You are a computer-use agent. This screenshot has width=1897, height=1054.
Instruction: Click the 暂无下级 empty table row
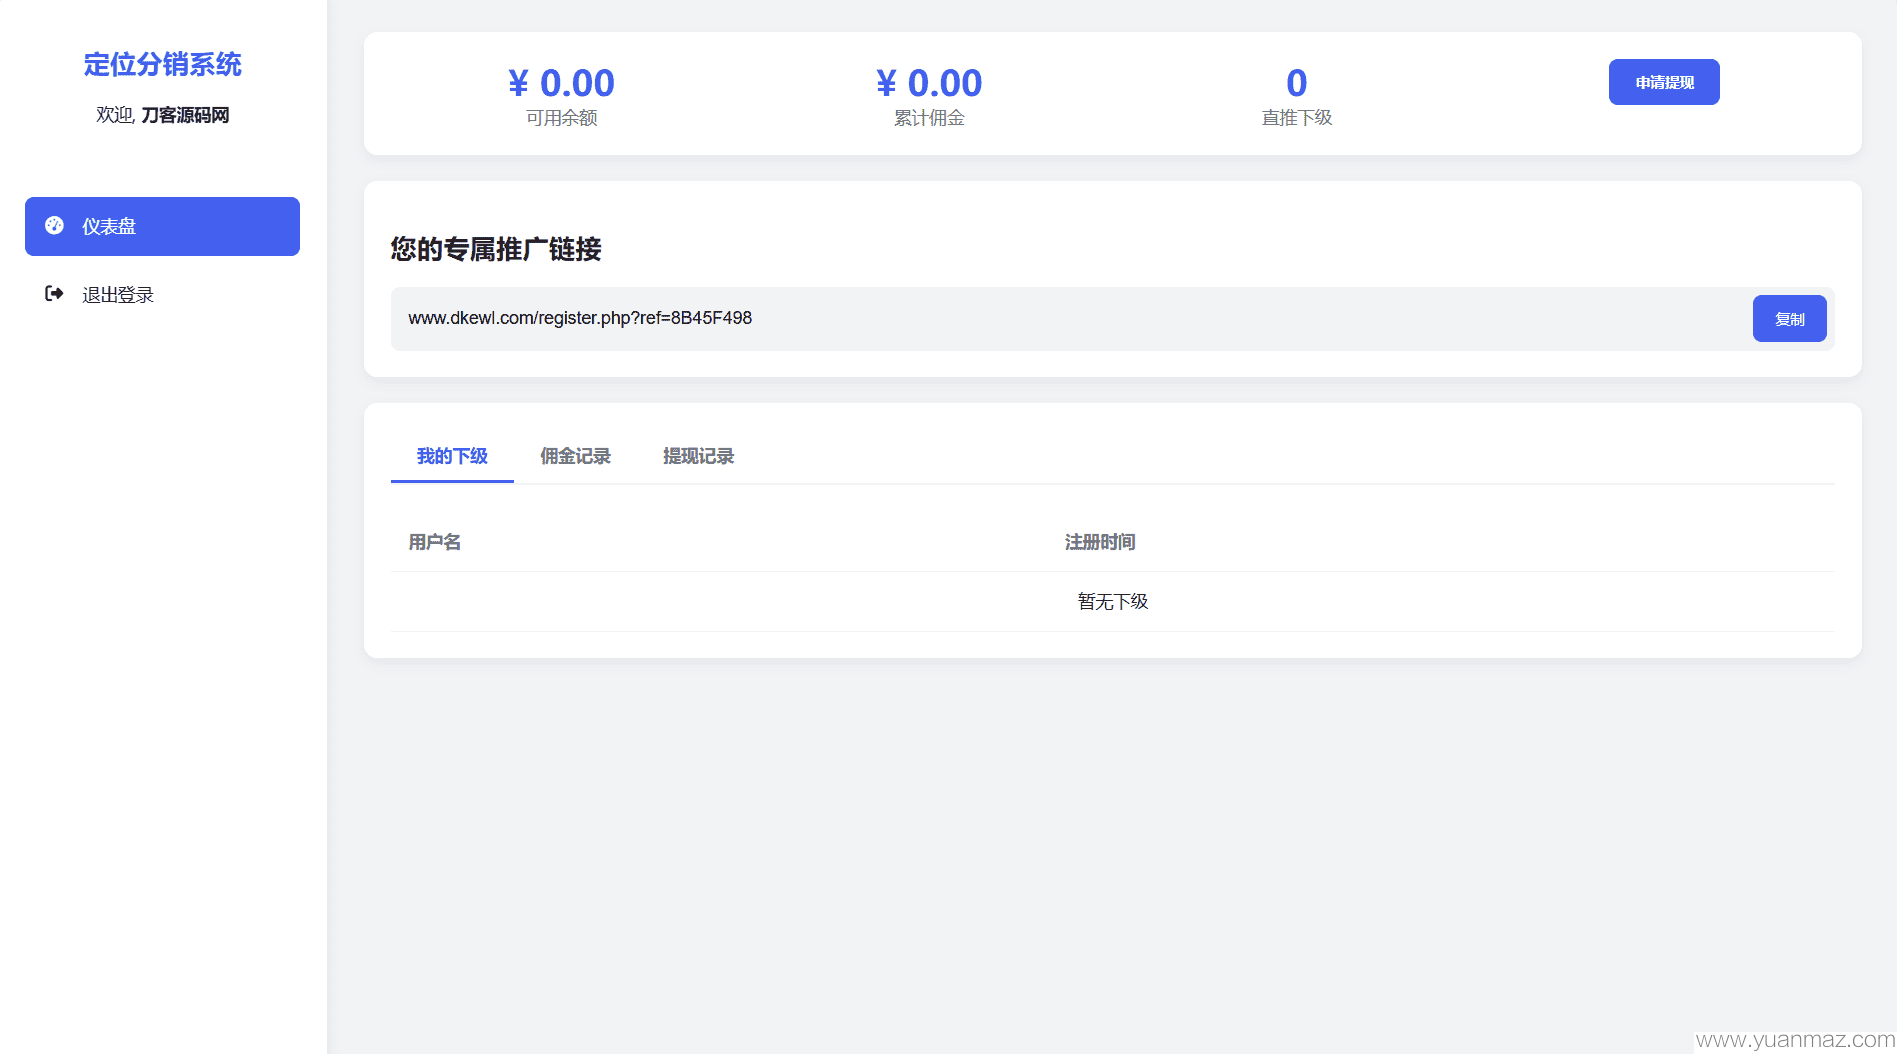coord(1112,601)
